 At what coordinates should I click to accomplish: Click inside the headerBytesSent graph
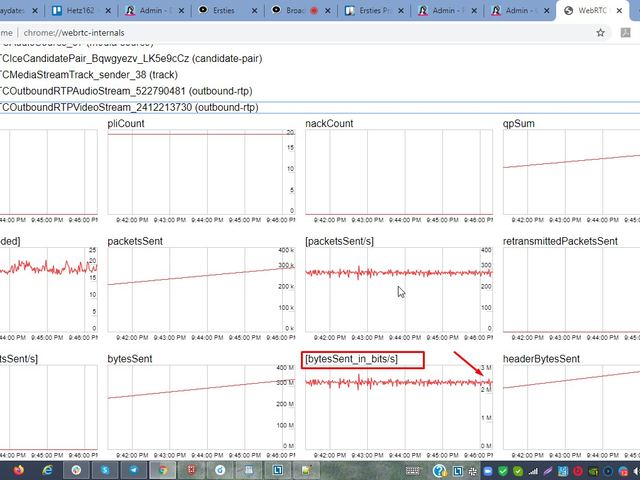[x=571, y=407]
